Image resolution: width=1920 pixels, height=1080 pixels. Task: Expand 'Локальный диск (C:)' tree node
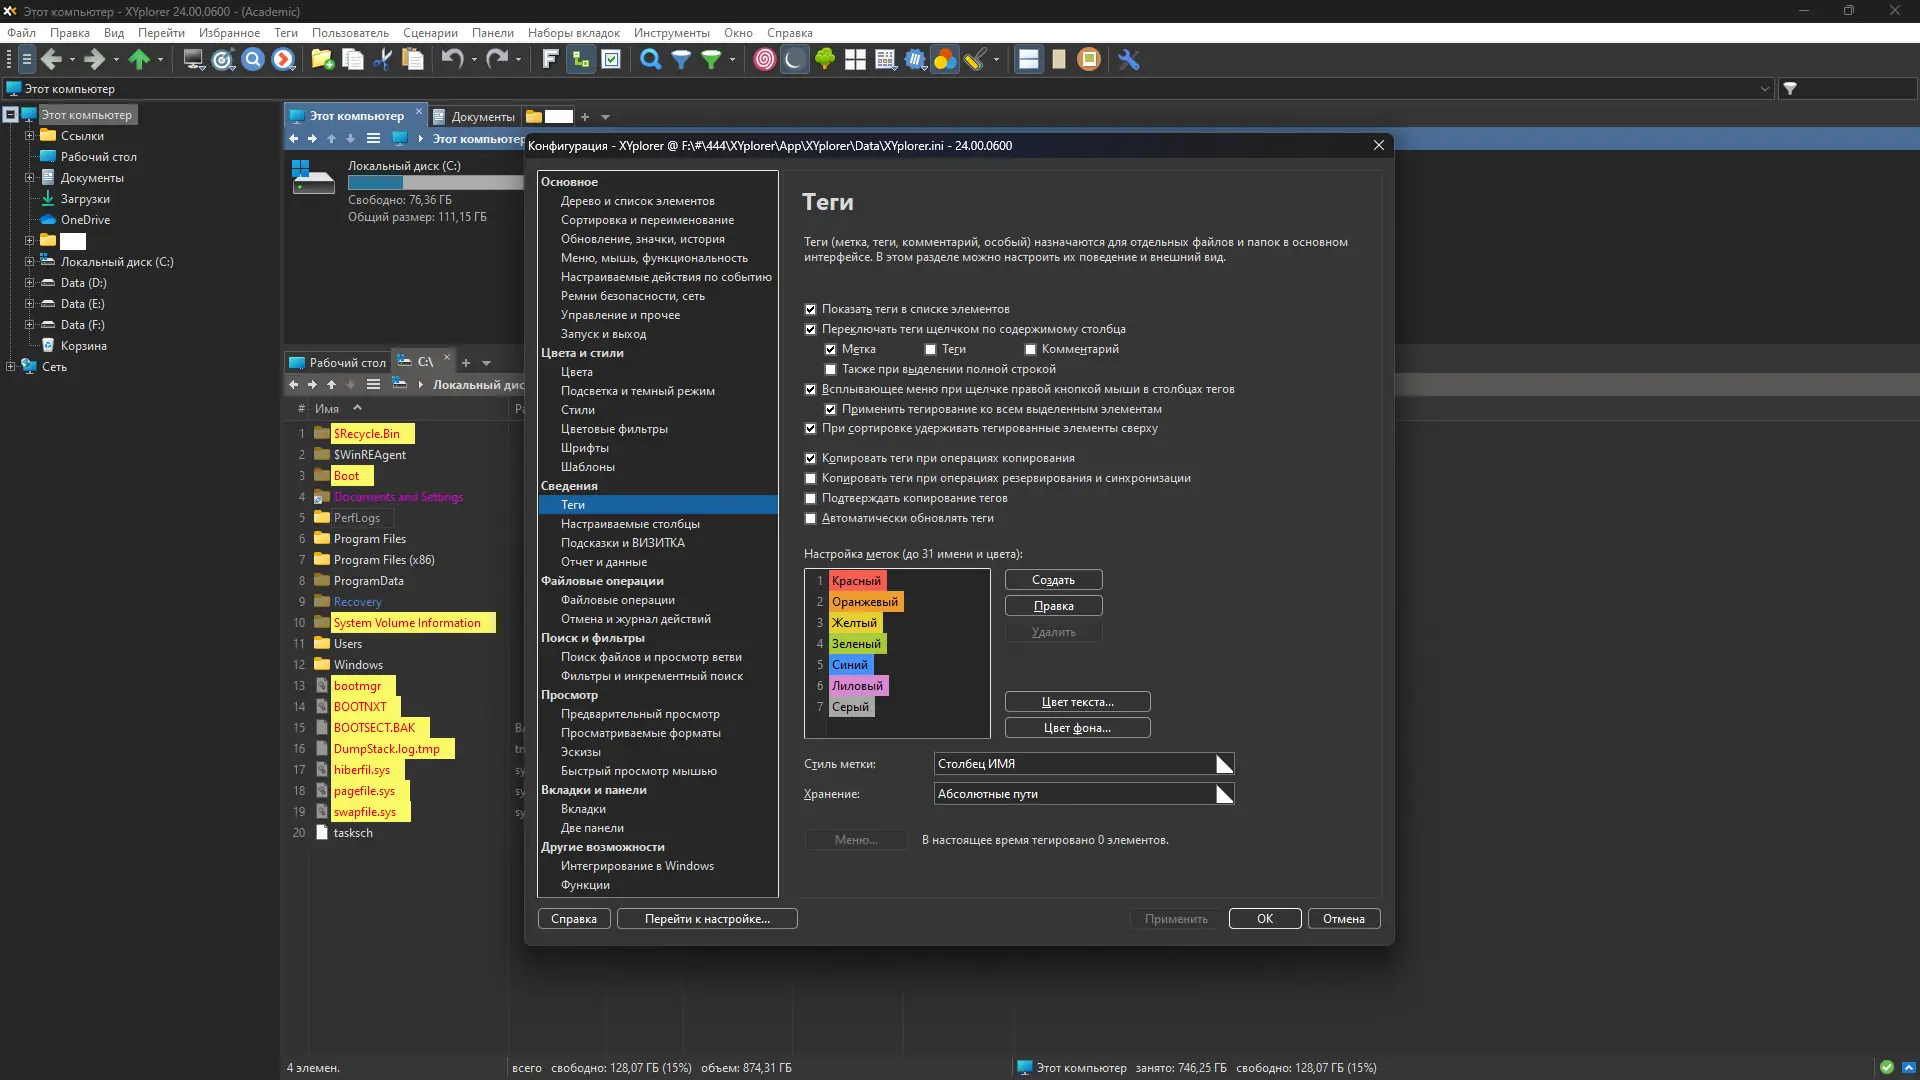click(x=29, y=262)
